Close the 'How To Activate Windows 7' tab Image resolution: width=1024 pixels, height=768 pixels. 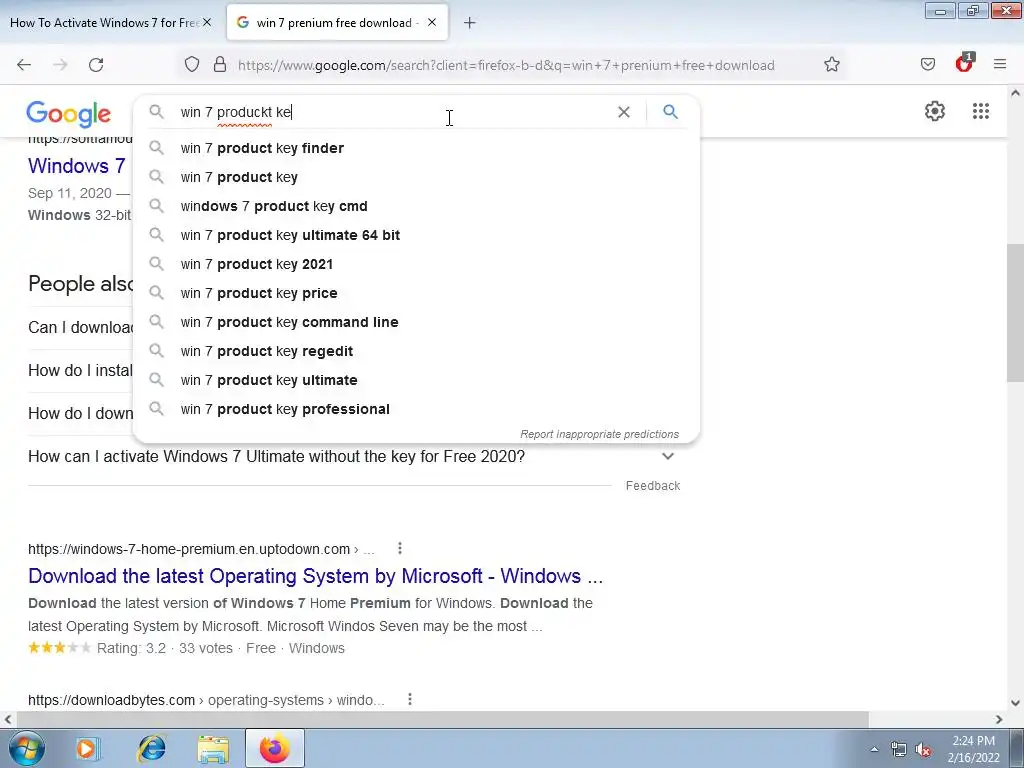(x=207, y=22)
